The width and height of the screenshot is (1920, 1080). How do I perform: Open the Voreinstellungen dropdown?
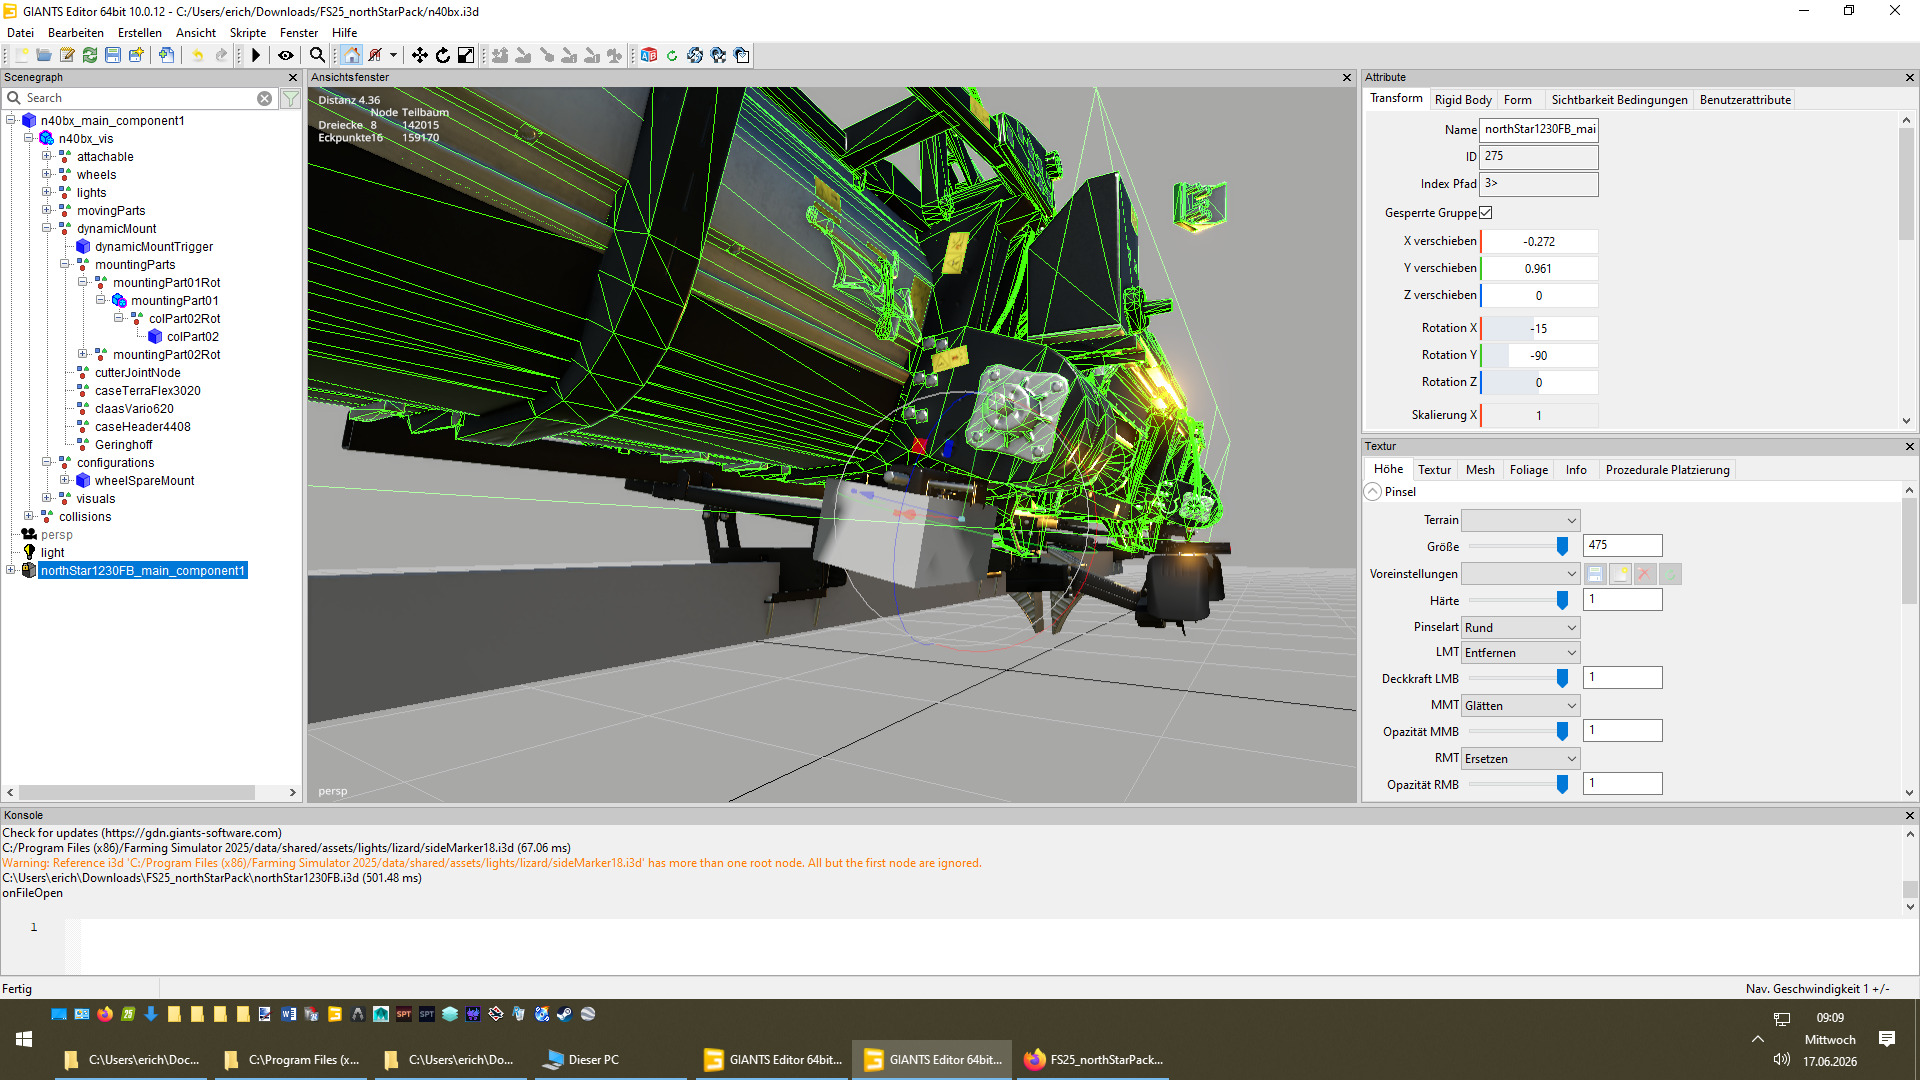[x=1520, y=574]
